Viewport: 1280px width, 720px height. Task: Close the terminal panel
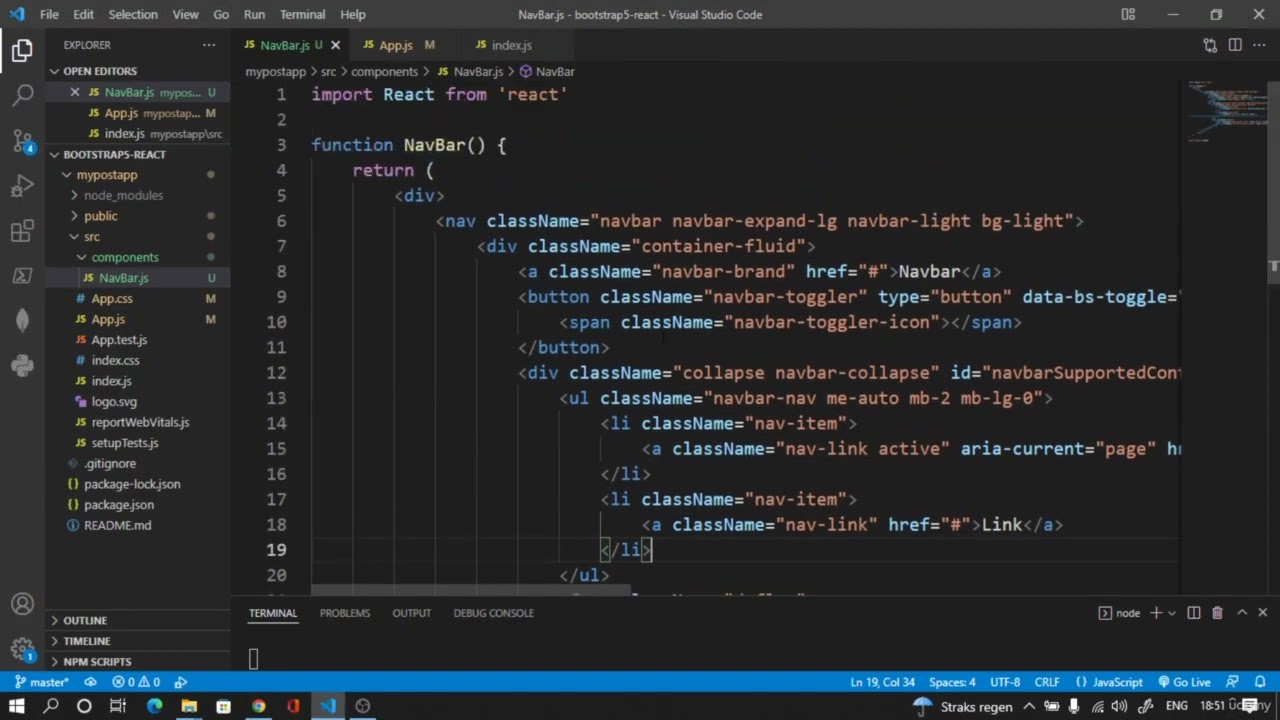coord(1262,613)
